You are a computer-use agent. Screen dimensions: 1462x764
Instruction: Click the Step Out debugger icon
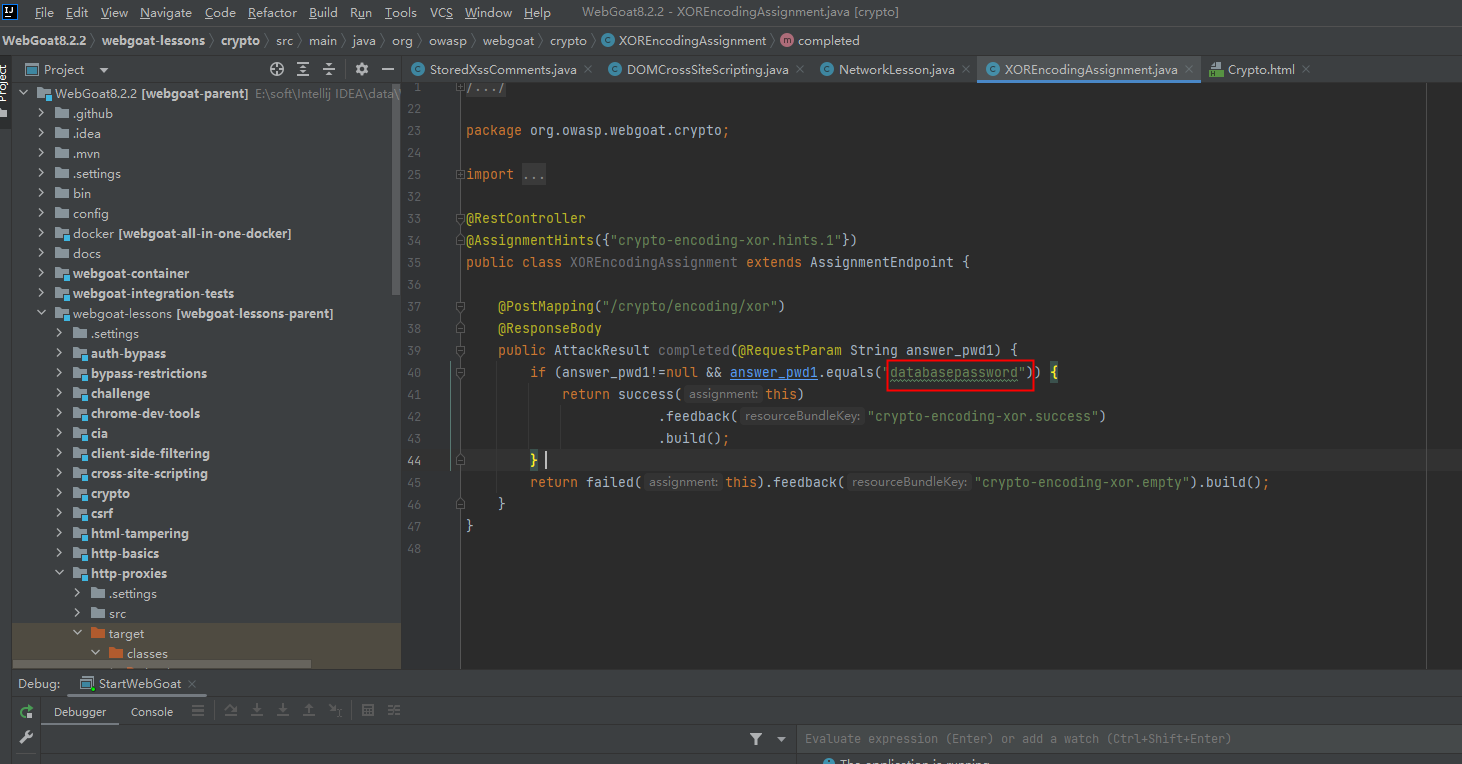click(309, 710)
